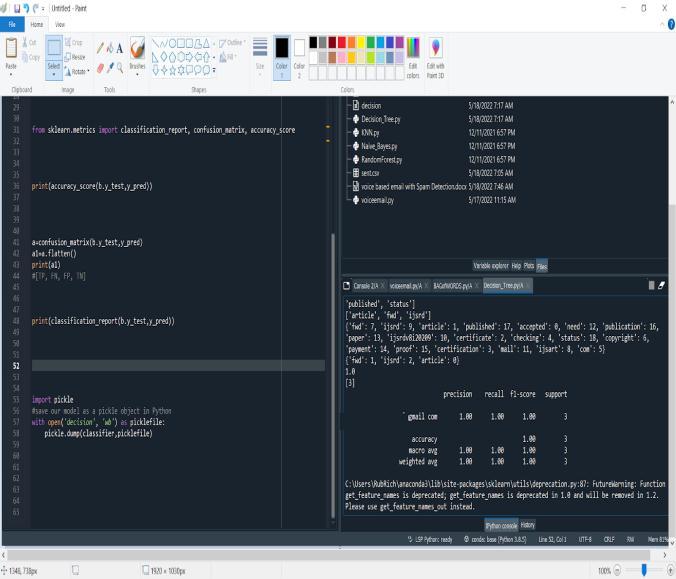Click the Paste clipboard icon
The width and height of the screenshot is (676, 579).
point(11,48)
